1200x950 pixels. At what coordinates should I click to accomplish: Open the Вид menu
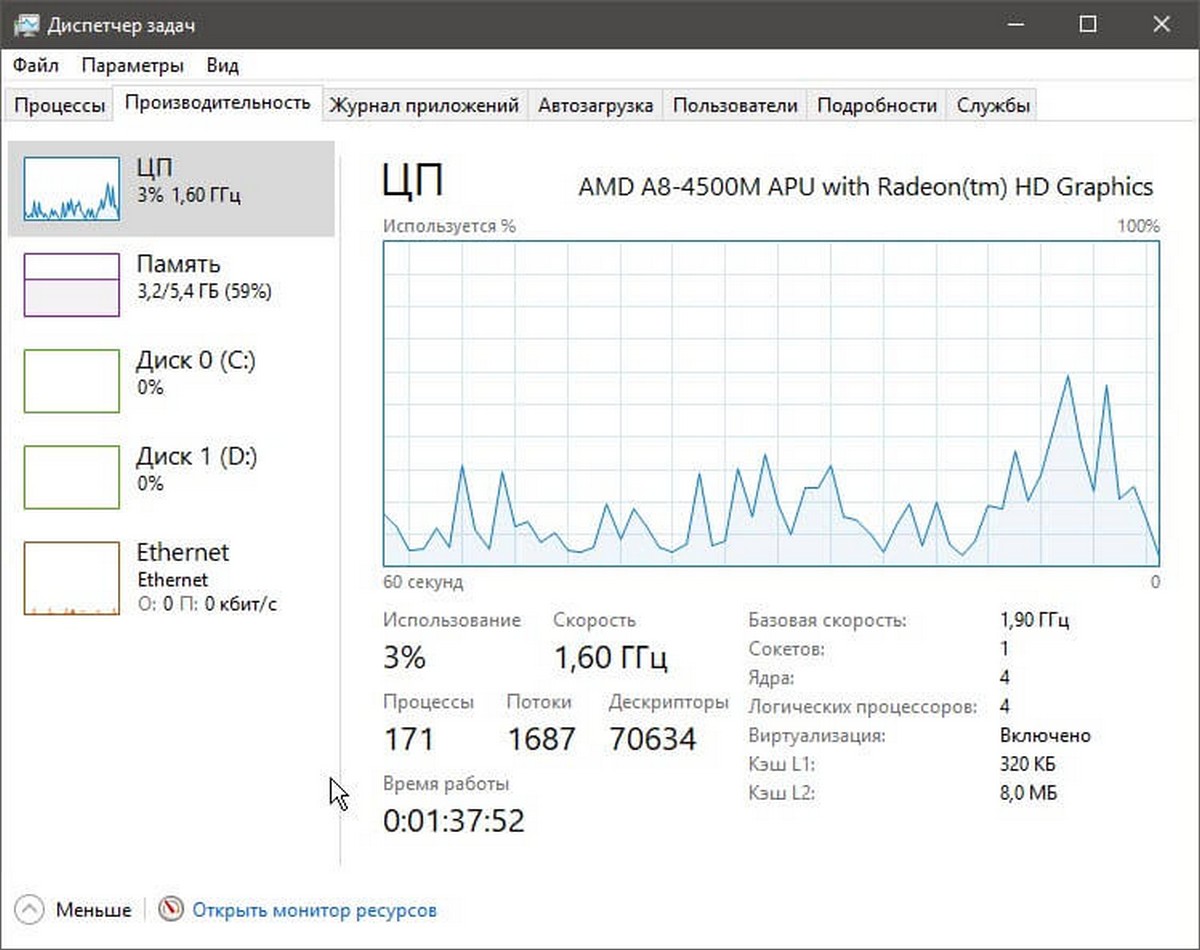(x=222, y=66)
